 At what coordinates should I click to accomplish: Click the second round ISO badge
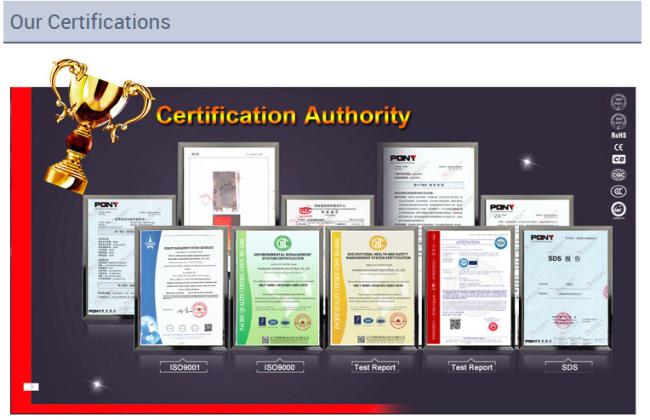click(618, 119)
